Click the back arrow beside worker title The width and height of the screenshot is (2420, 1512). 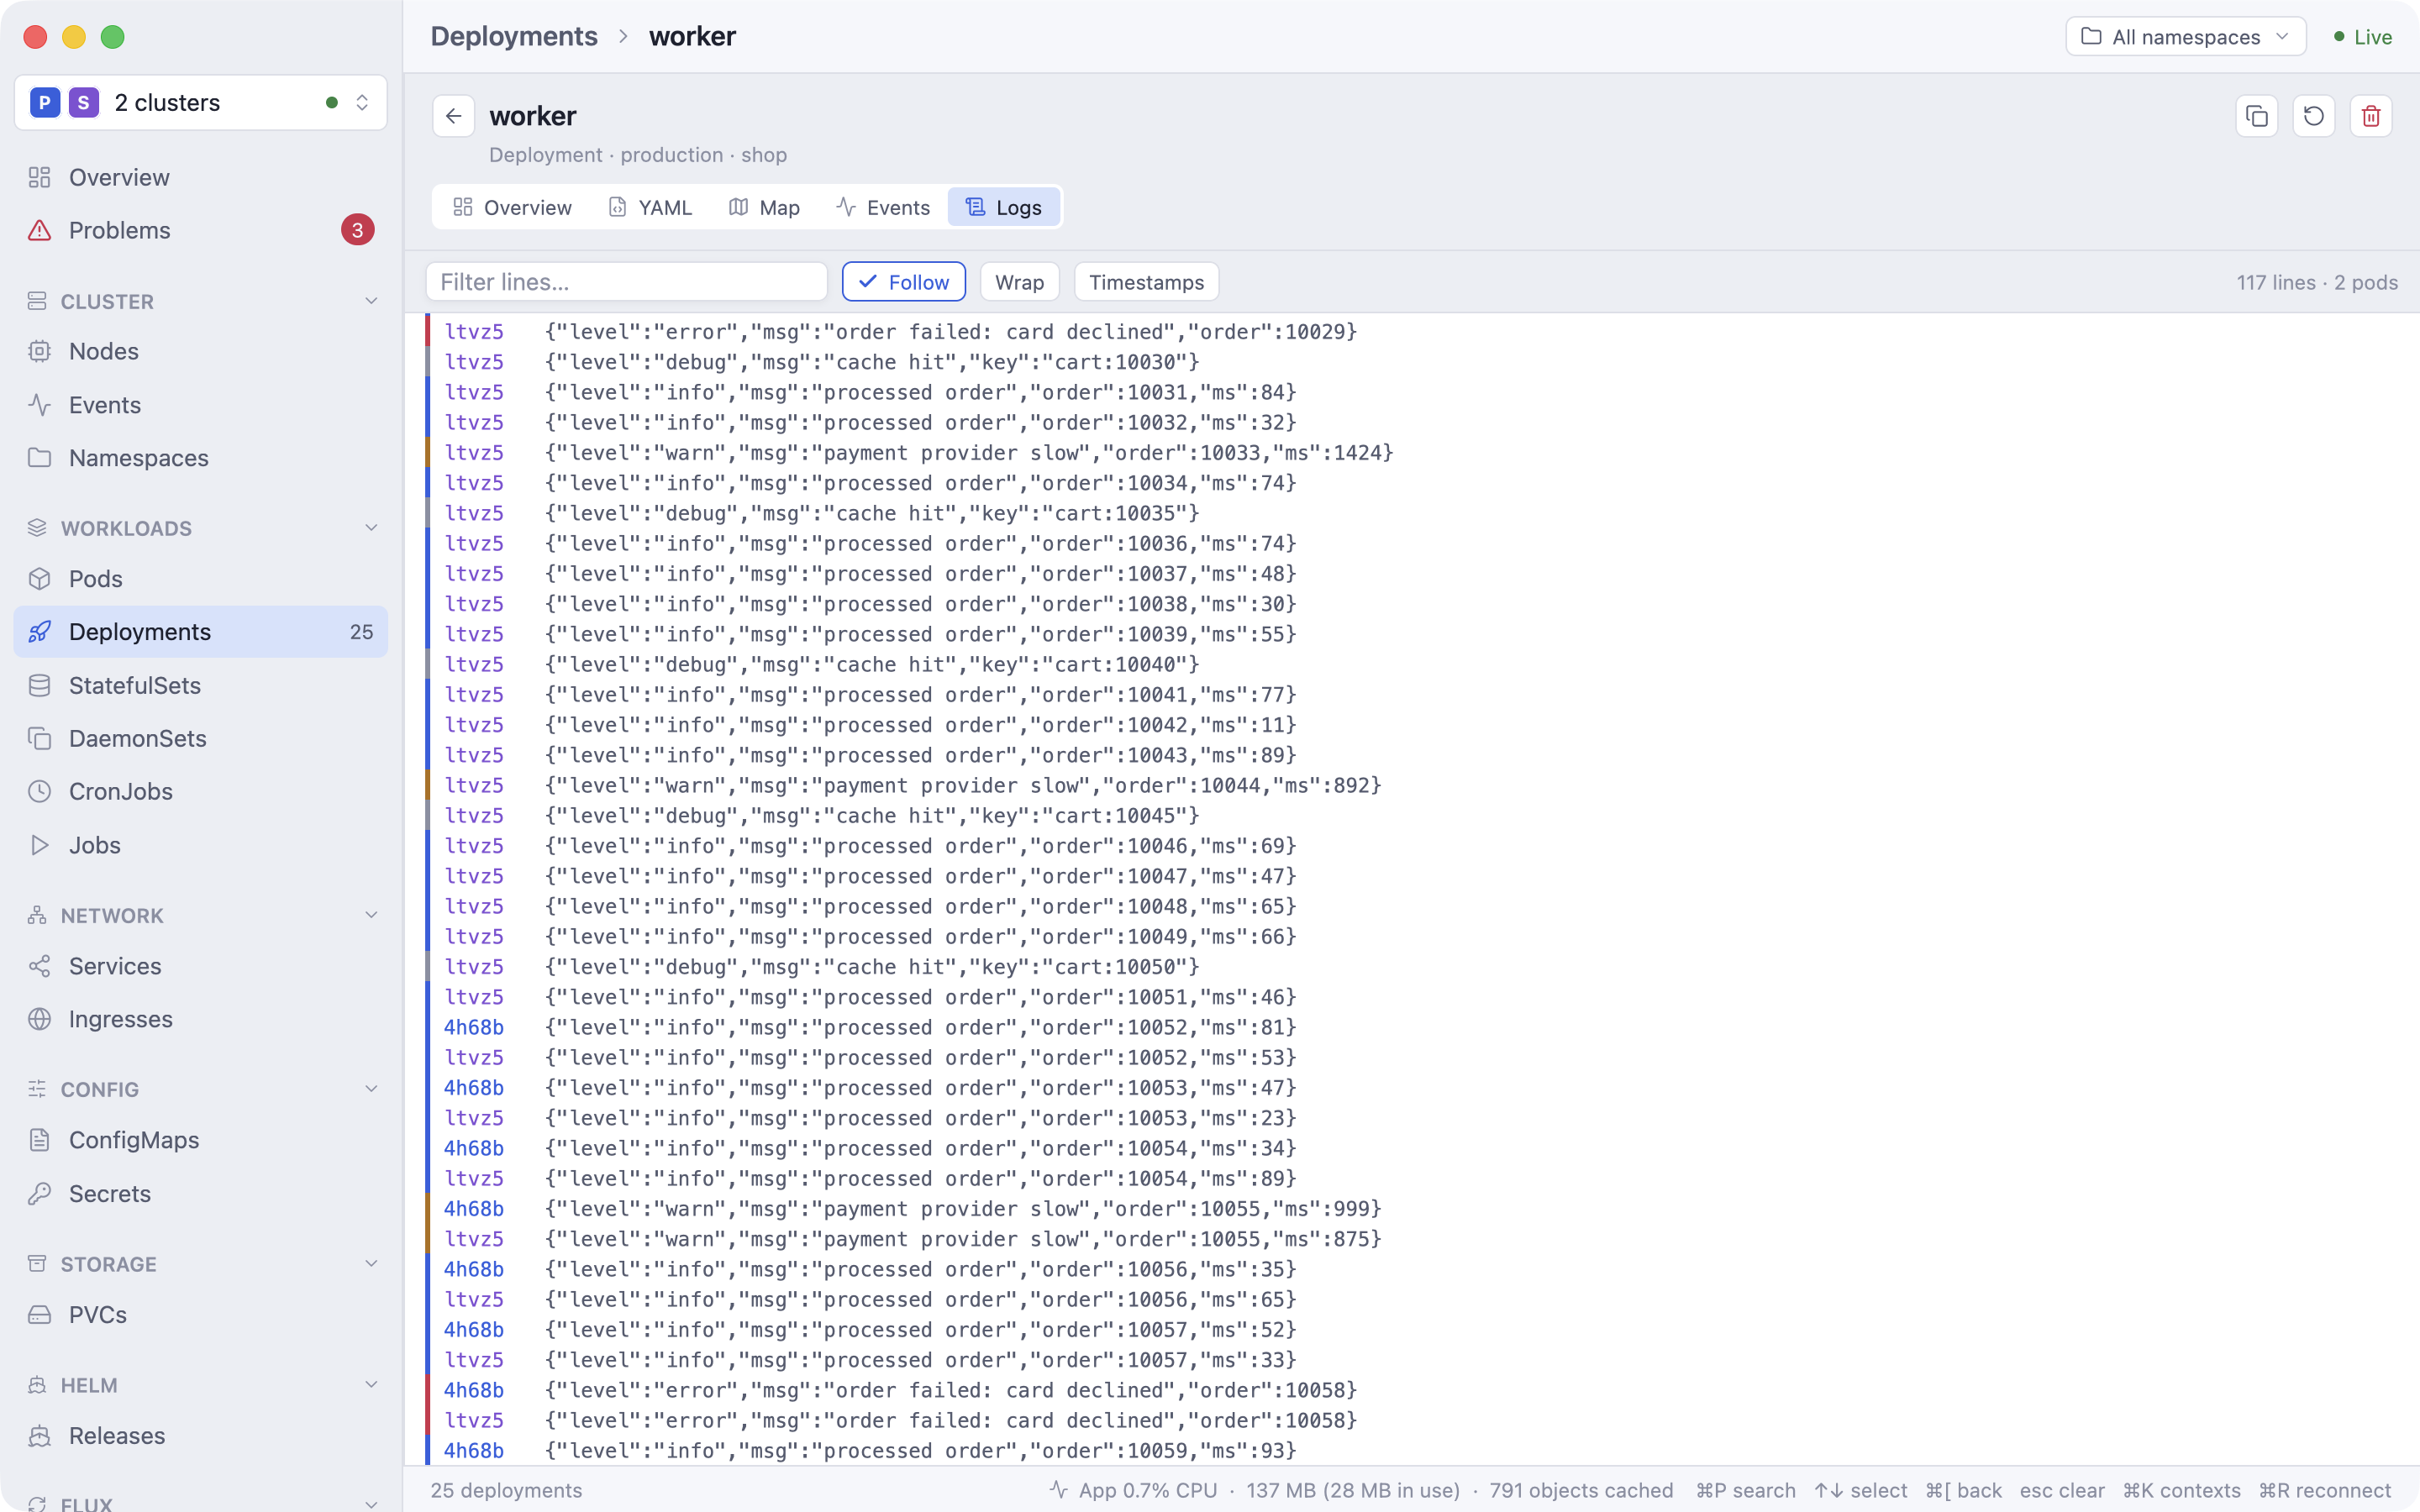click(453, 116)
